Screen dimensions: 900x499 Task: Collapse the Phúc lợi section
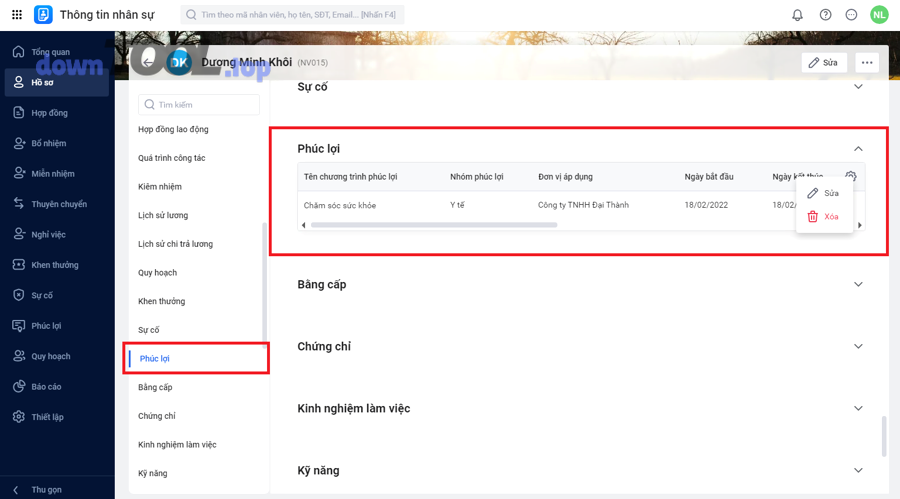tap(858, 149)
